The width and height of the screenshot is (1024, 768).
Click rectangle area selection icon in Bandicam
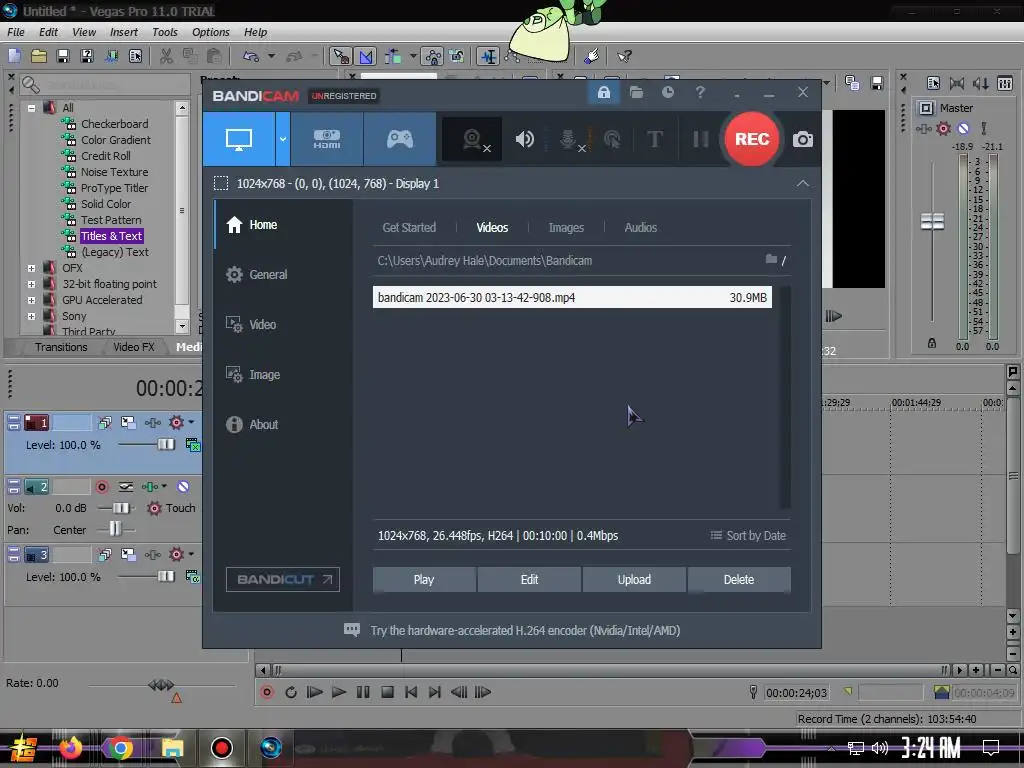[221, 184]
